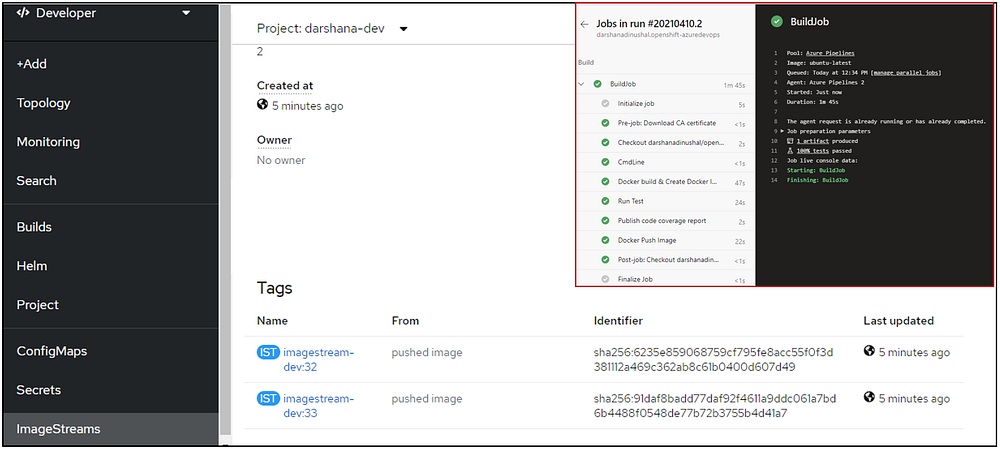Open the '1 artifact' link
Viewport: 1000px width, 449px height.
coord(814,140)
